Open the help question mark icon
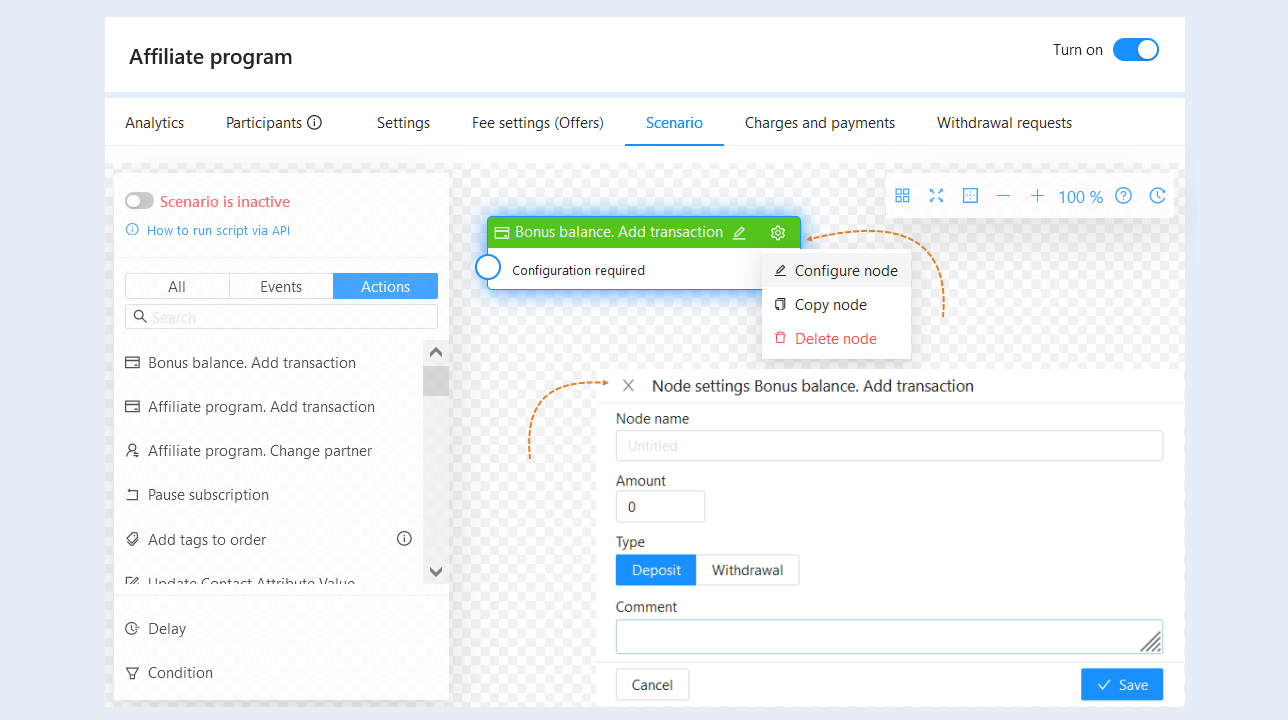Image resolution: width=1288 pixels, height=720 pixels. (x=1123, y=196)
